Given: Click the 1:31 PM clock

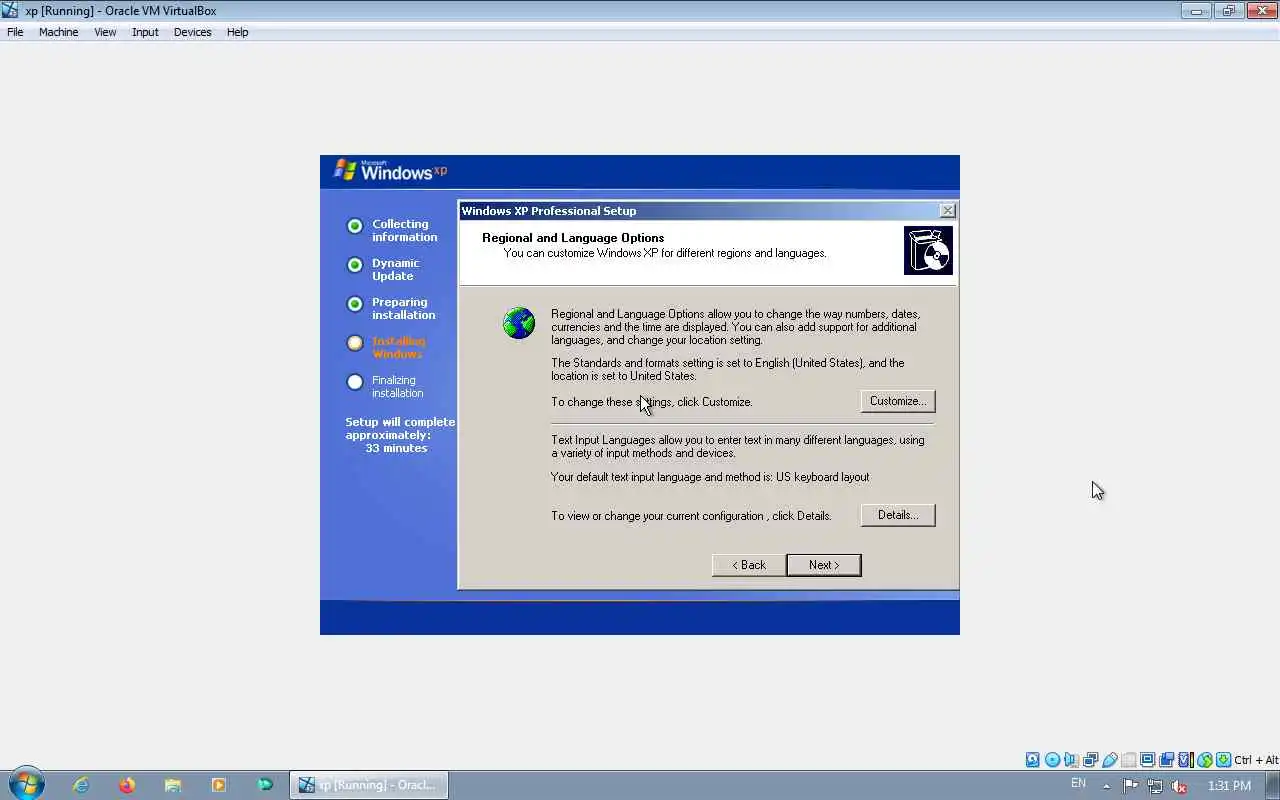Looking at the screenshot, I should (x=1229, y=786).
